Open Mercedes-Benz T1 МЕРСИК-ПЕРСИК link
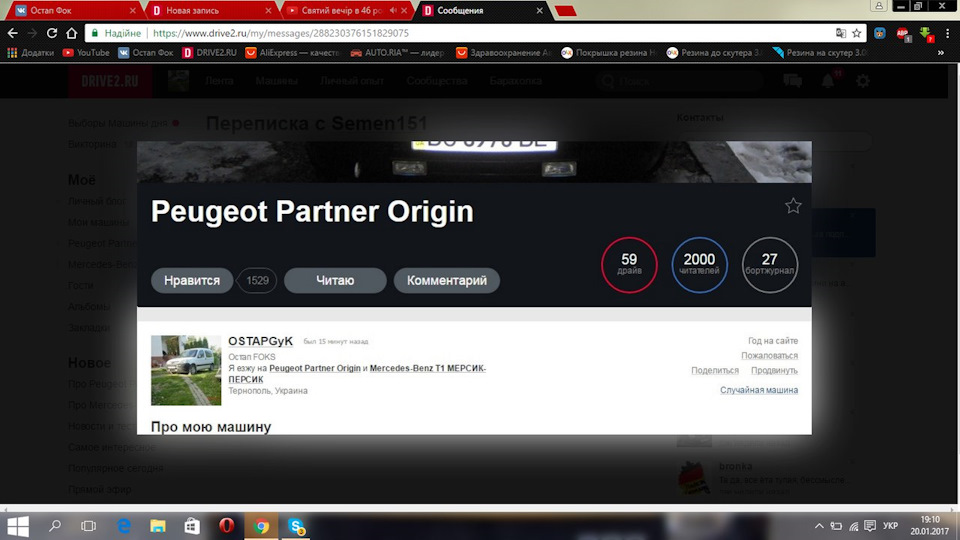Viewport: 960px width, 540px height. pyautogui.click(x=427, y=368)
